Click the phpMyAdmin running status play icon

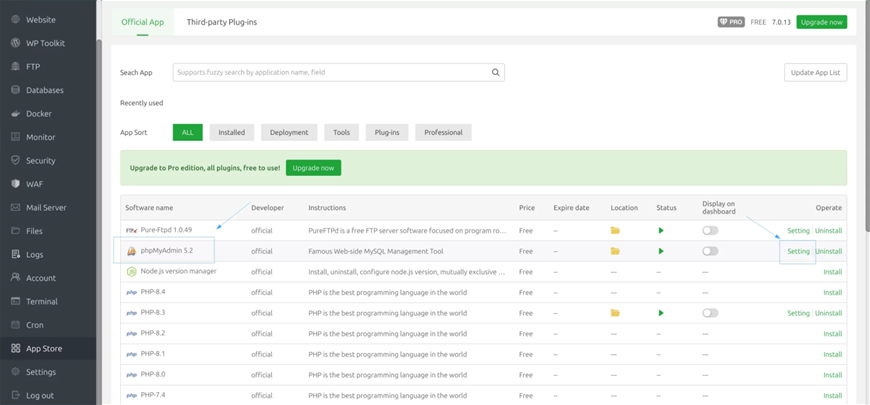(661, 251)
